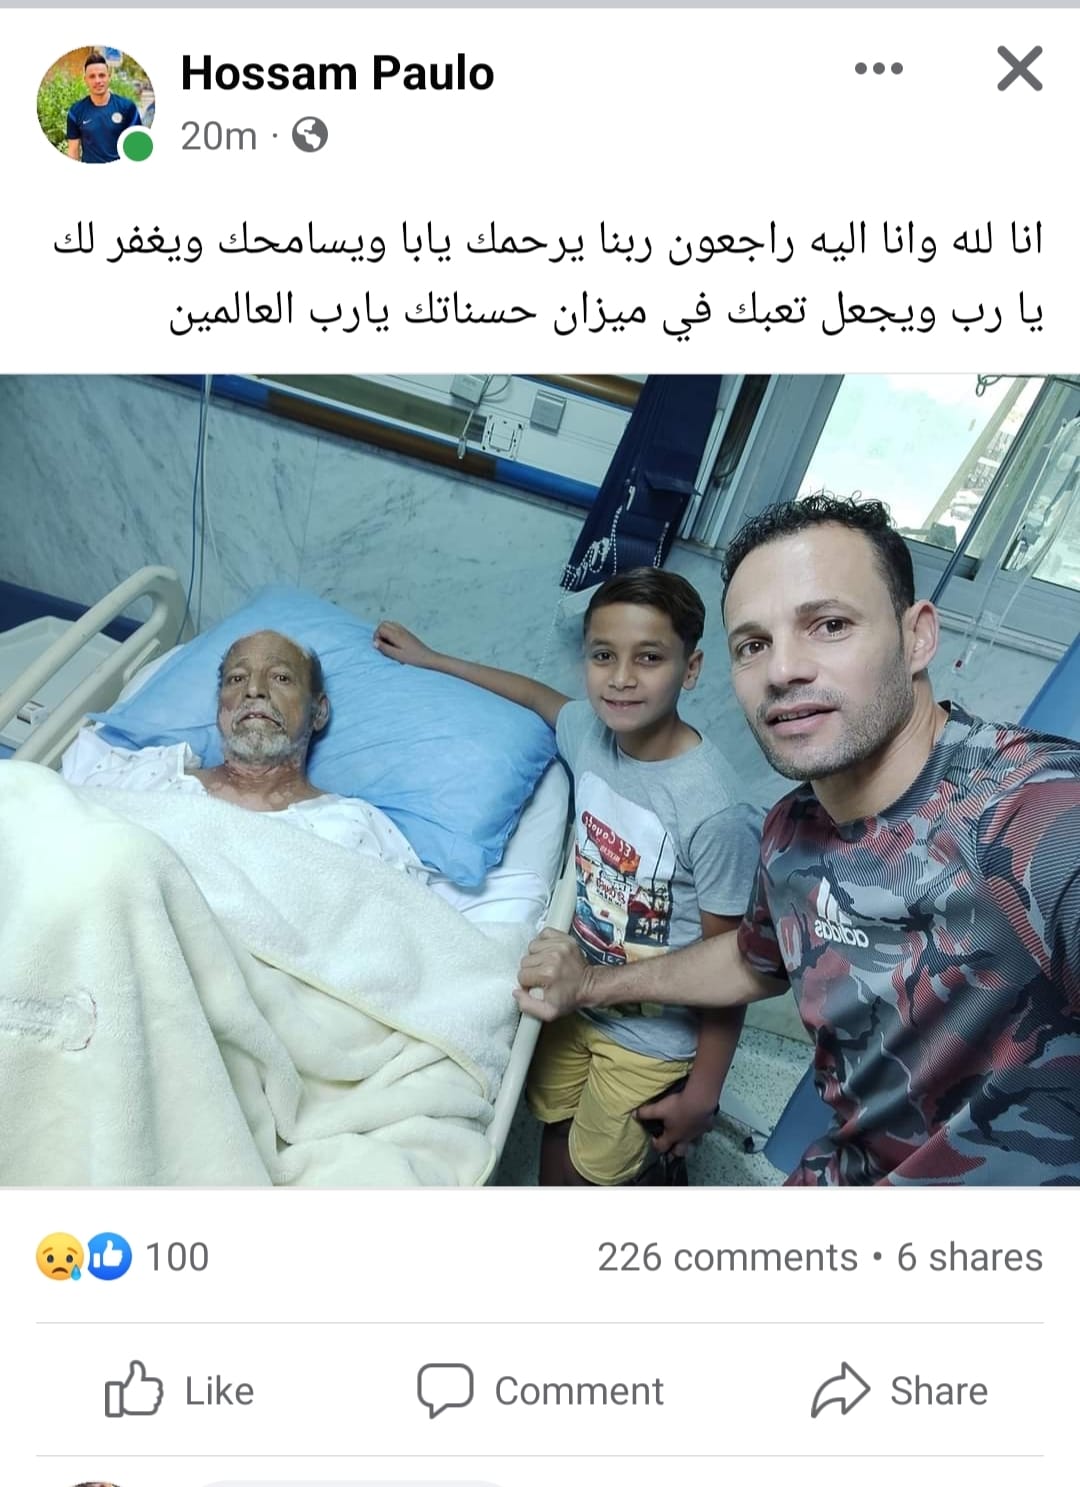Tap the thumbs-up outline Like icon

[x=133, y=1389]
